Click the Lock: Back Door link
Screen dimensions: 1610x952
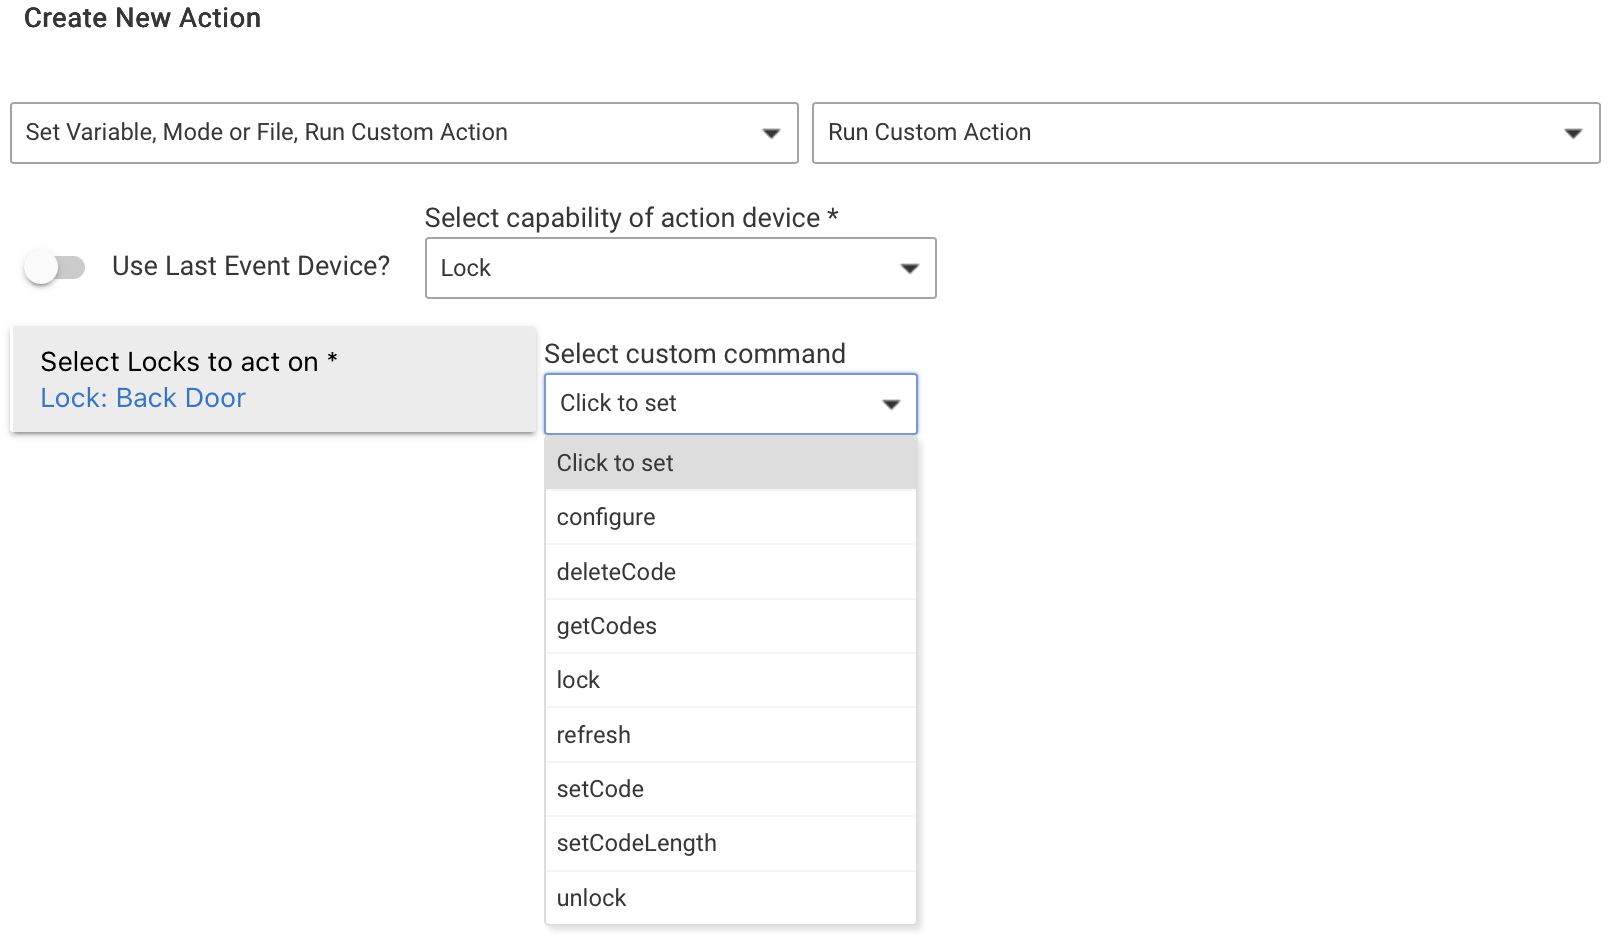[x=142, y=398]
